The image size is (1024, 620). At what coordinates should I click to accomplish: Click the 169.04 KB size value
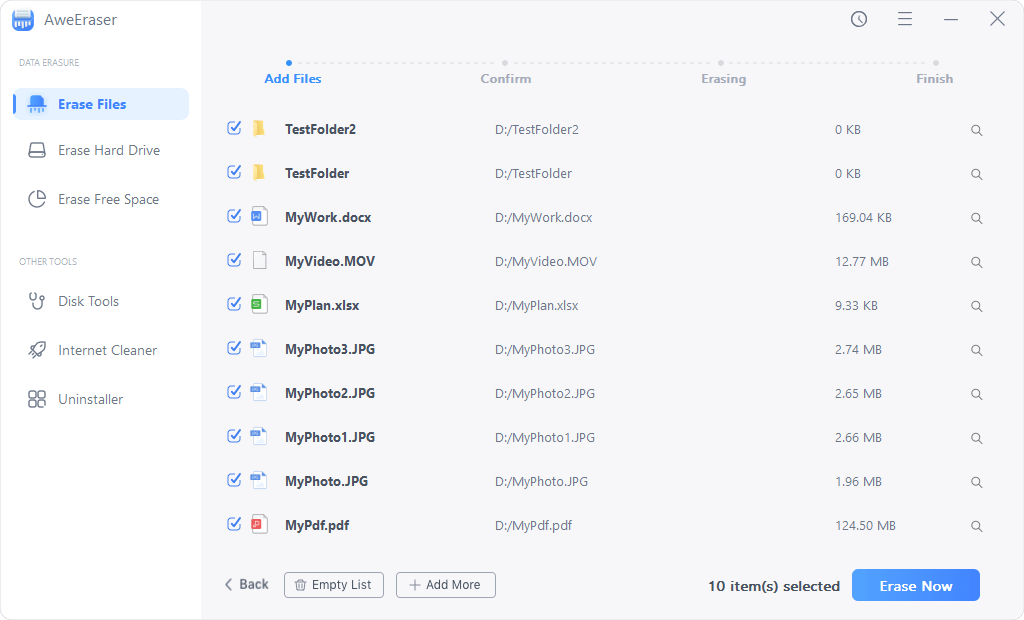(x=863, y=218)
